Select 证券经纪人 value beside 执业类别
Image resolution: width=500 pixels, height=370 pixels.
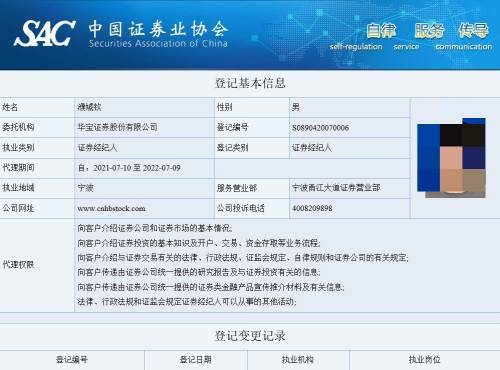[x=97, y=148]
